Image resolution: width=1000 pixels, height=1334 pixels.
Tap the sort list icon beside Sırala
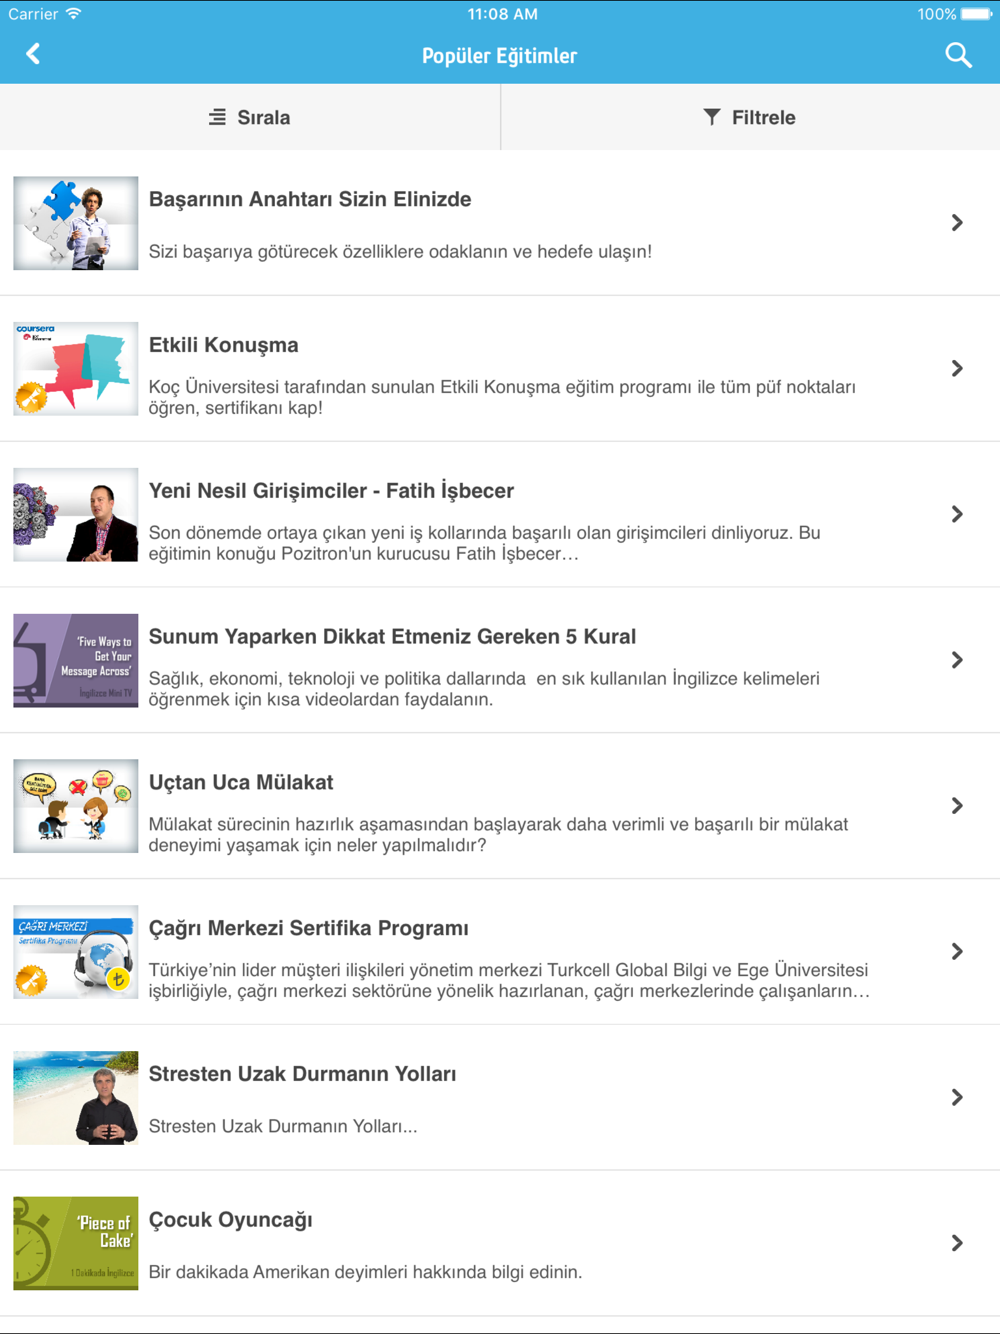217,117
